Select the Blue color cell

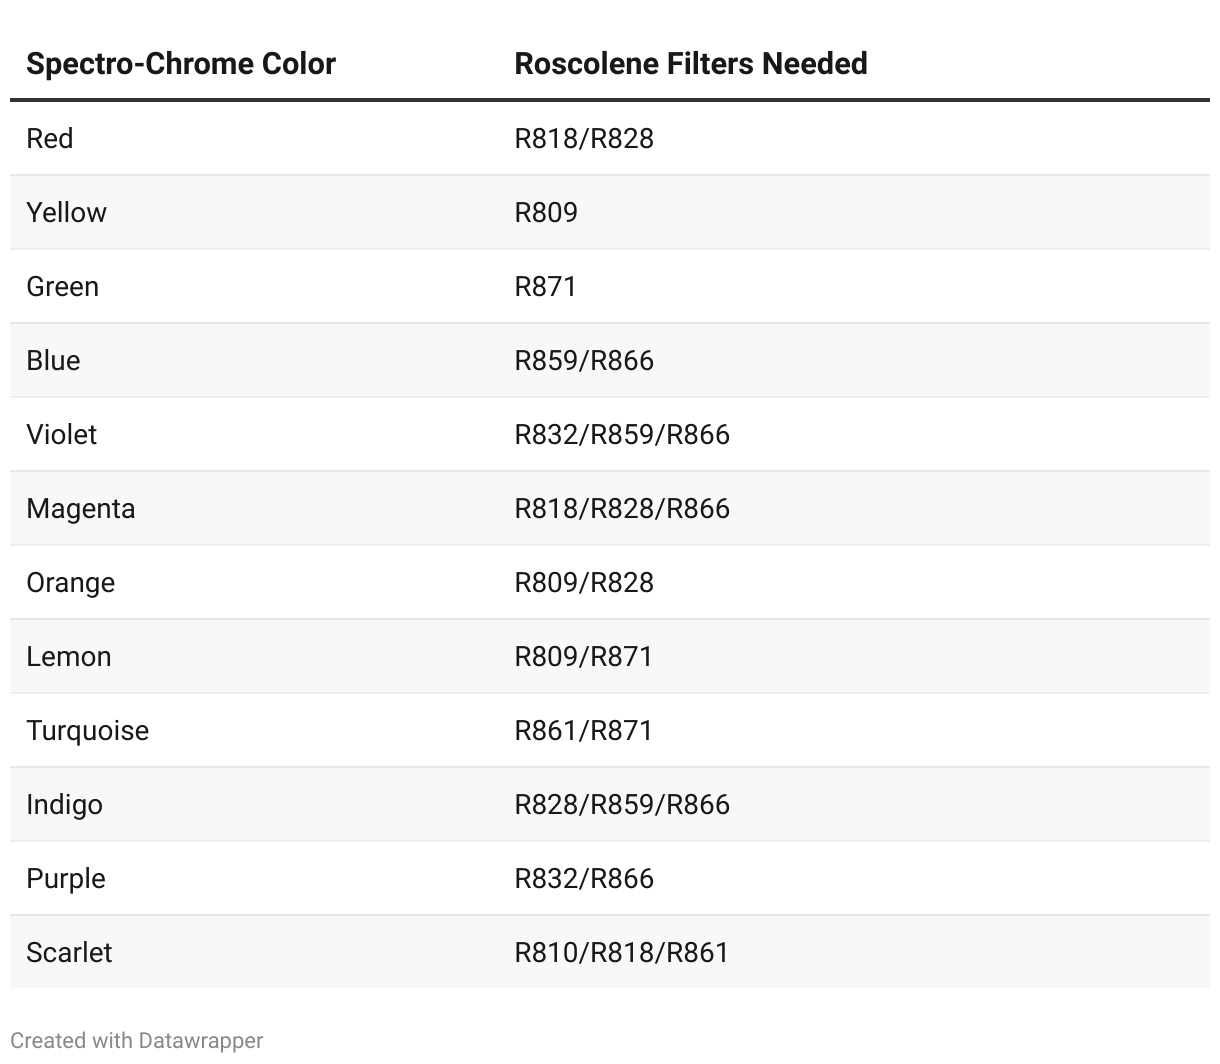pyautogui.click(x=53, y=360)
